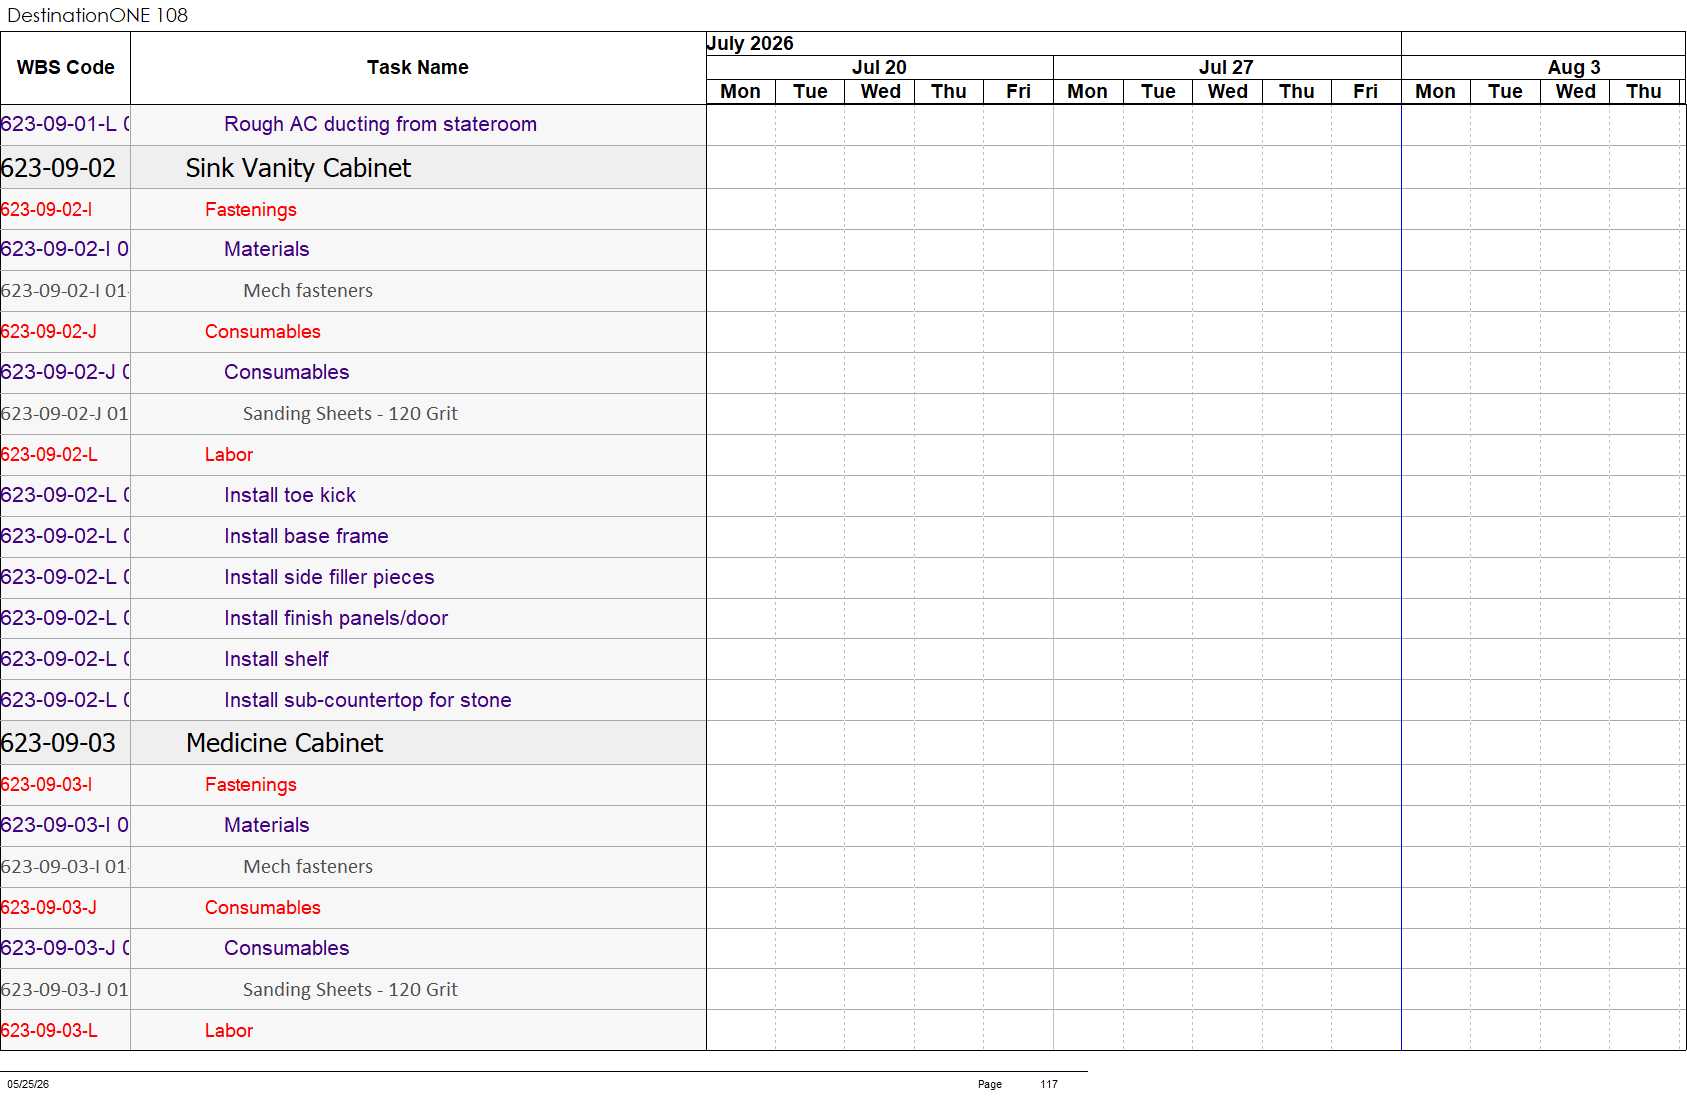Click Mon column under Aug 3
The width and height of the screenshot is (1687, 1097).
pos(1435,91)
